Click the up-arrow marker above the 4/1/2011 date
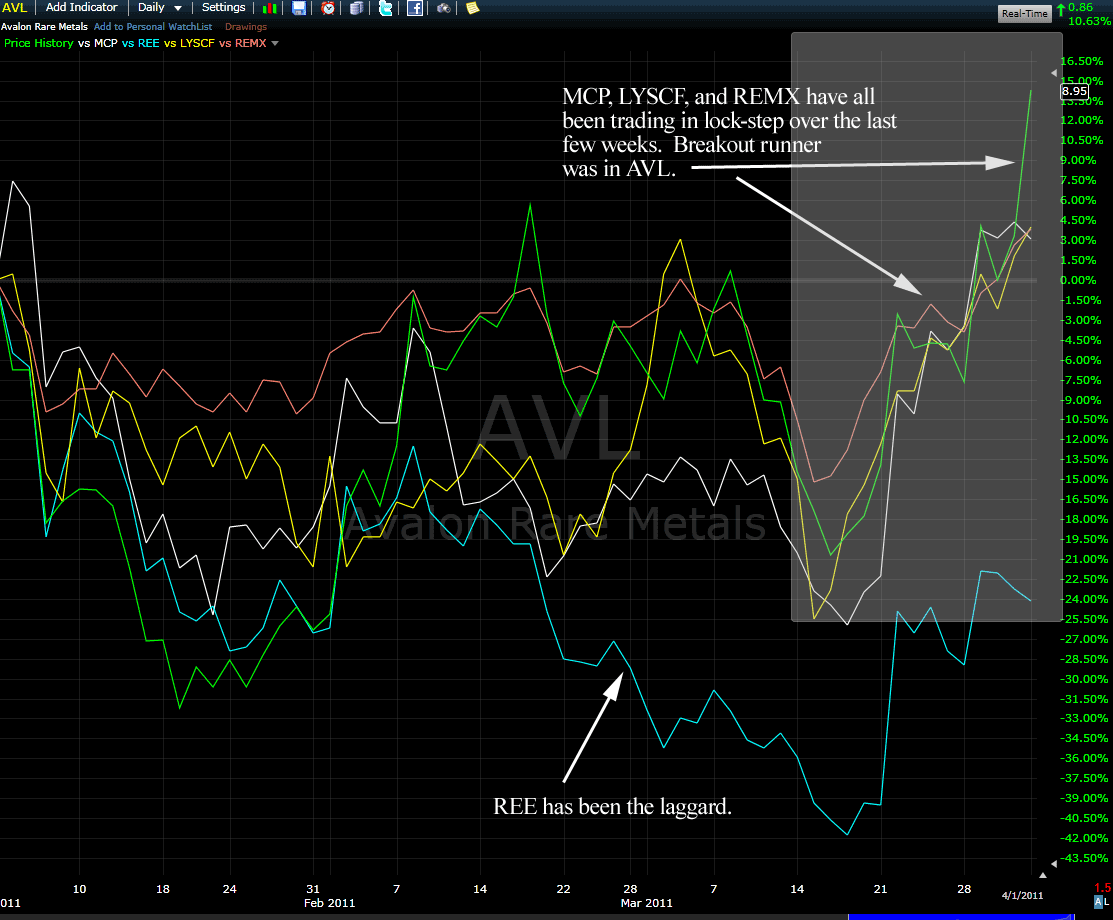This screenshot has width=1113, height=920. point(1043,875)
